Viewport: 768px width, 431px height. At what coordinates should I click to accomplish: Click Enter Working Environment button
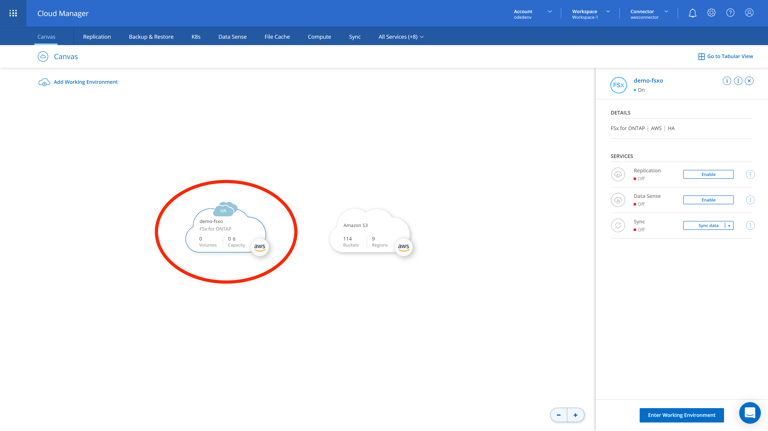tap(681, 415)
